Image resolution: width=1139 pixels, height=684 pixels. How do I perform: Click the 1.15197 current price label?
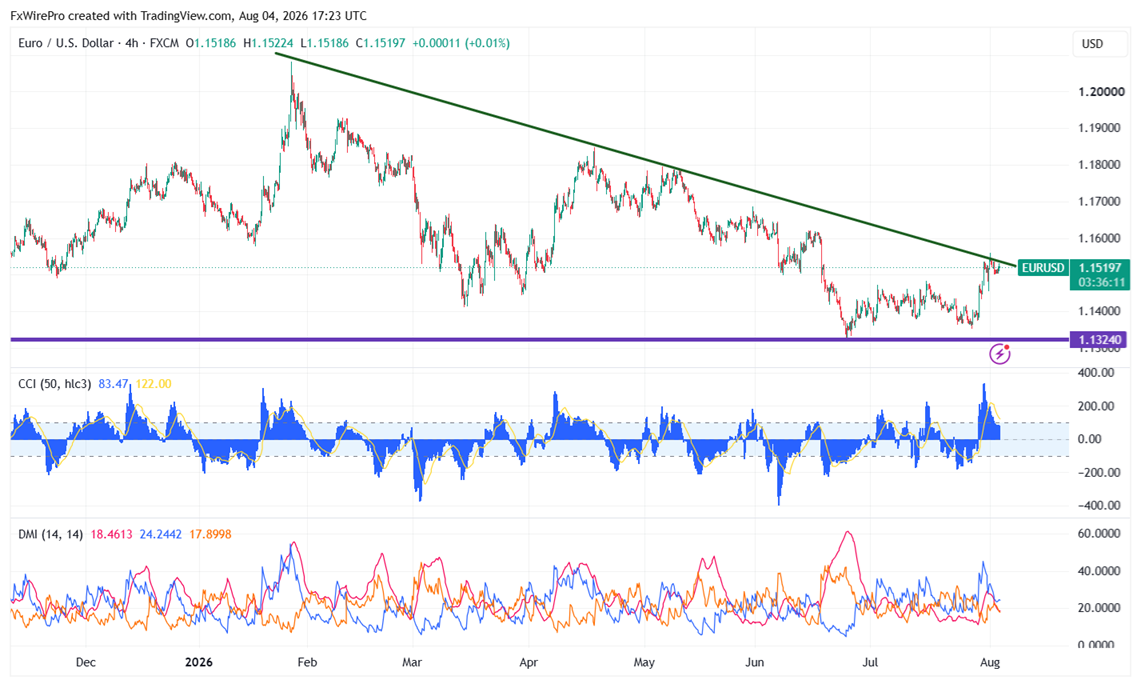coord(1100,268)
